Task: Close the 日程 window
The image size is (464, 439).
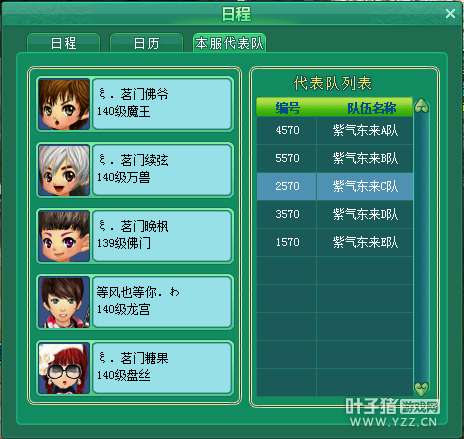Action: coord(450,14)
